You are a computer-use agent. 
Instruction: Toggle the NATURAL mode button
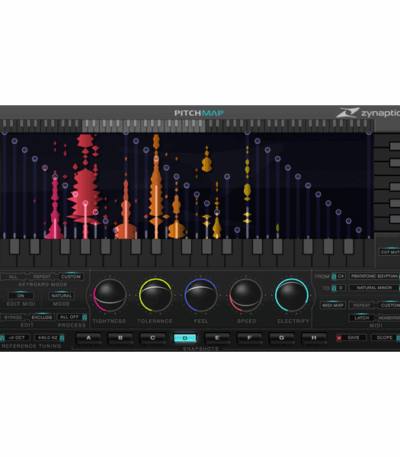[x=61, y=296]
